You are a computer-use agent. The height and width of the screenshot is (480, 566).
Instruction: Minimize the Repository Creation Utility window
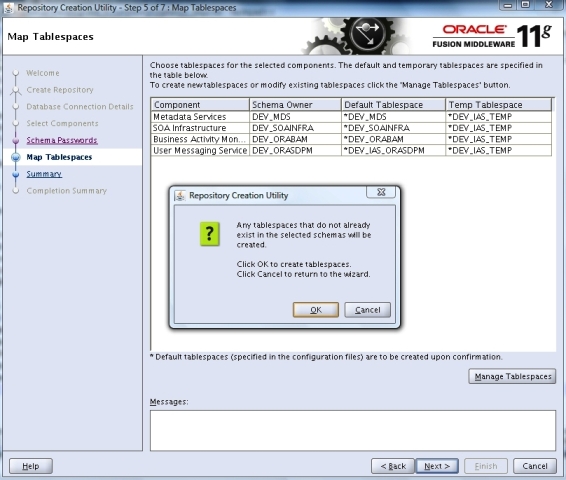[x=508, y=5]
